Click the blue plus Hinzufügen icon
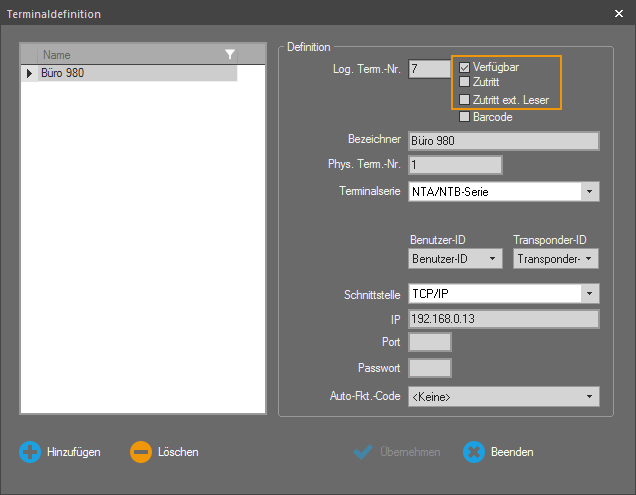636x495 pixels. (30, 452)
